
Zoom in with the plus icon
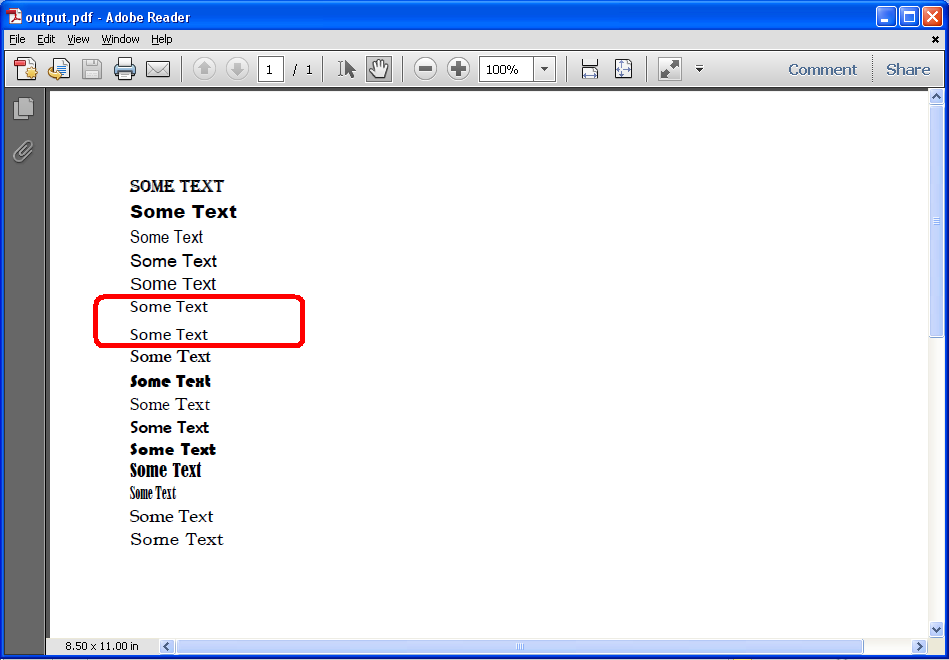pyautogui.click(x=457, y=69)
